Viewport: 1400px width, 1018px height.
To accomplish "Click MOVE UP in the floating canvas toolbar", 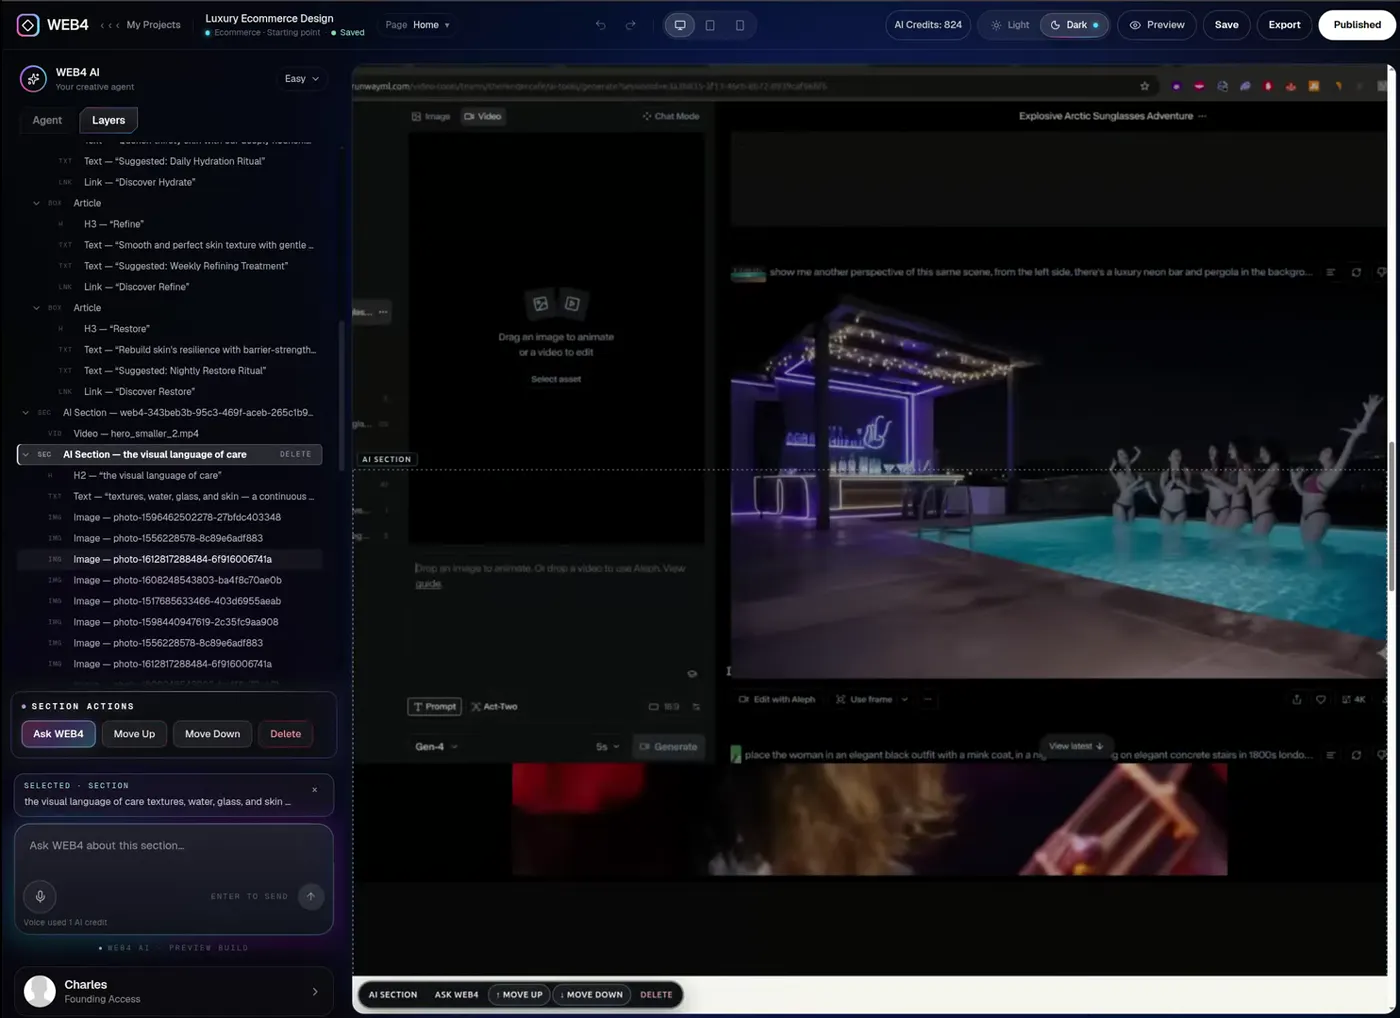I will pyautogui.click(x=519, y=995).
